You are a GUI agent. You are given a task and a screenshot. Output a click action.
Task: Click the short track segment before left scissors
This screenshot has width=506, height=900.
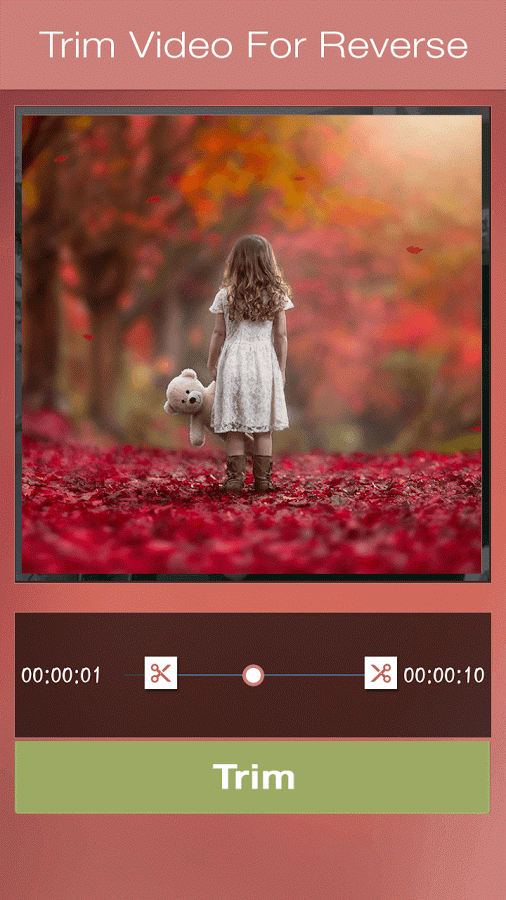point(134,675)
